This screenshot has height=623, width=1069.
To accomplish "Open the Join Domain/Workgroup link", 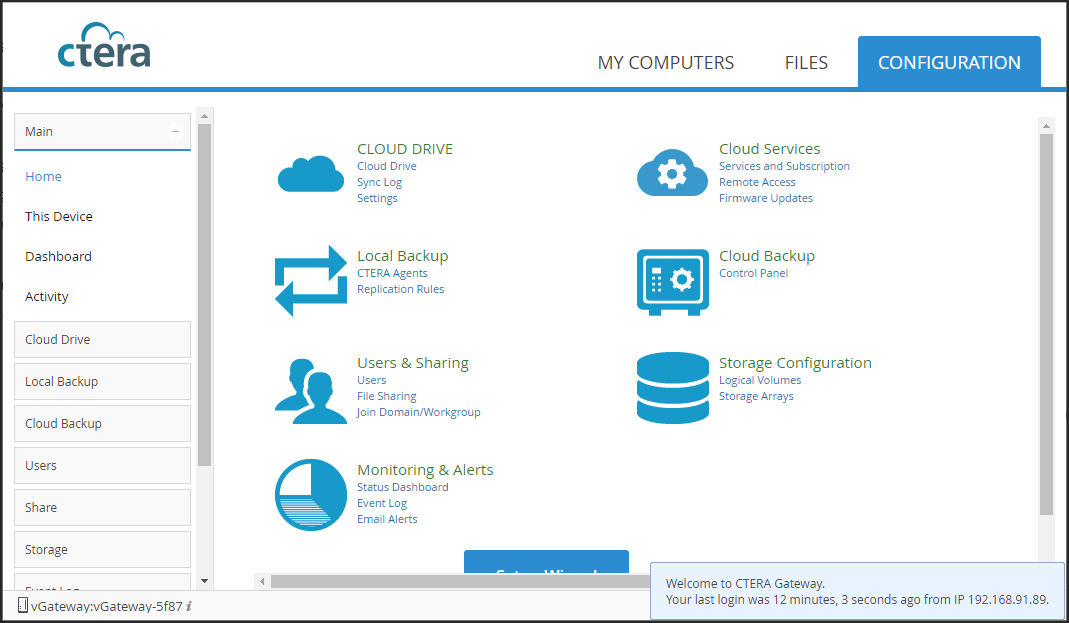I will coord(419,412).
